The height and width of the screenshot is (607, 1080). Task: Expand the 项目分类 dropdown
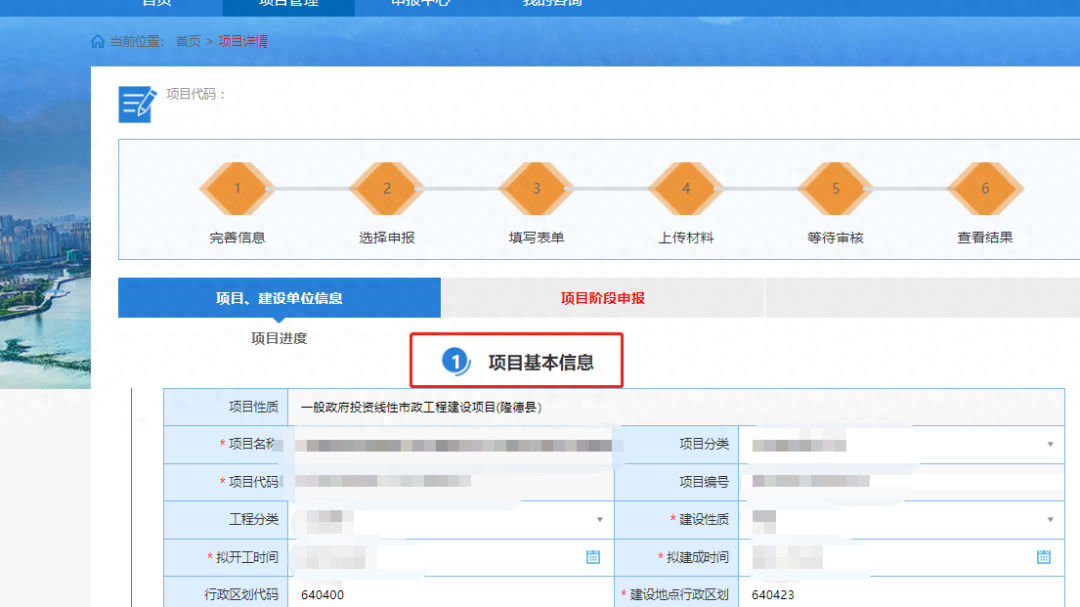point(1050,444)
